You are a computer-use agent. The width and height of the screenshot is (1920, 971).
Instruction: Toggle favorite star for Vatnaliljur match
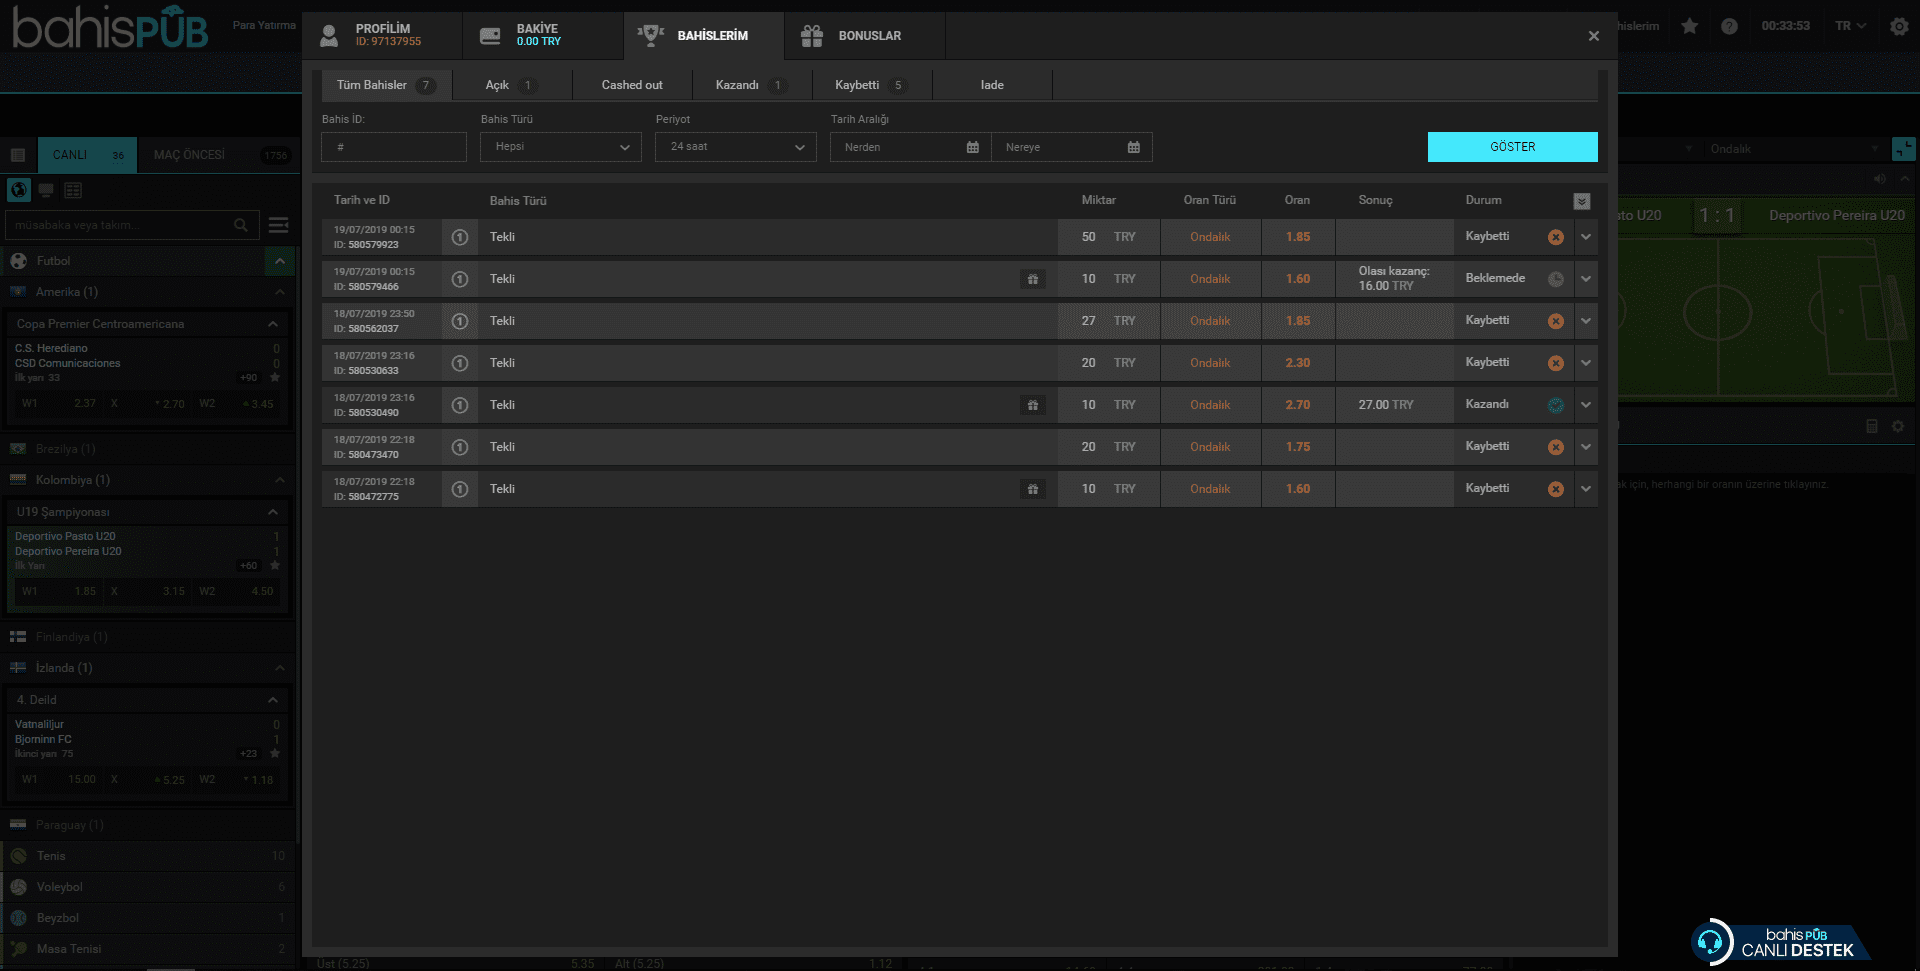click(275, 754)
